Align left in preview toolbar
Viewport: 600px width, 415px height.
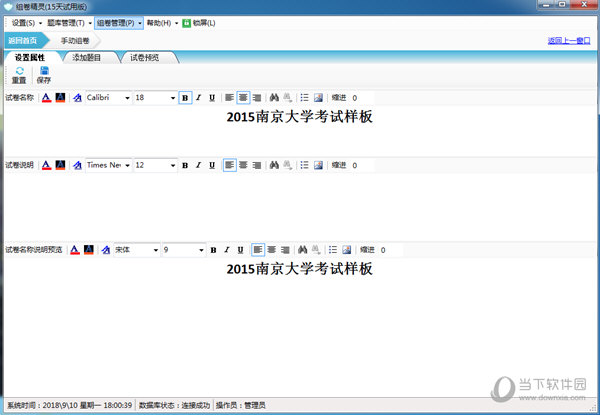(258, 250)
